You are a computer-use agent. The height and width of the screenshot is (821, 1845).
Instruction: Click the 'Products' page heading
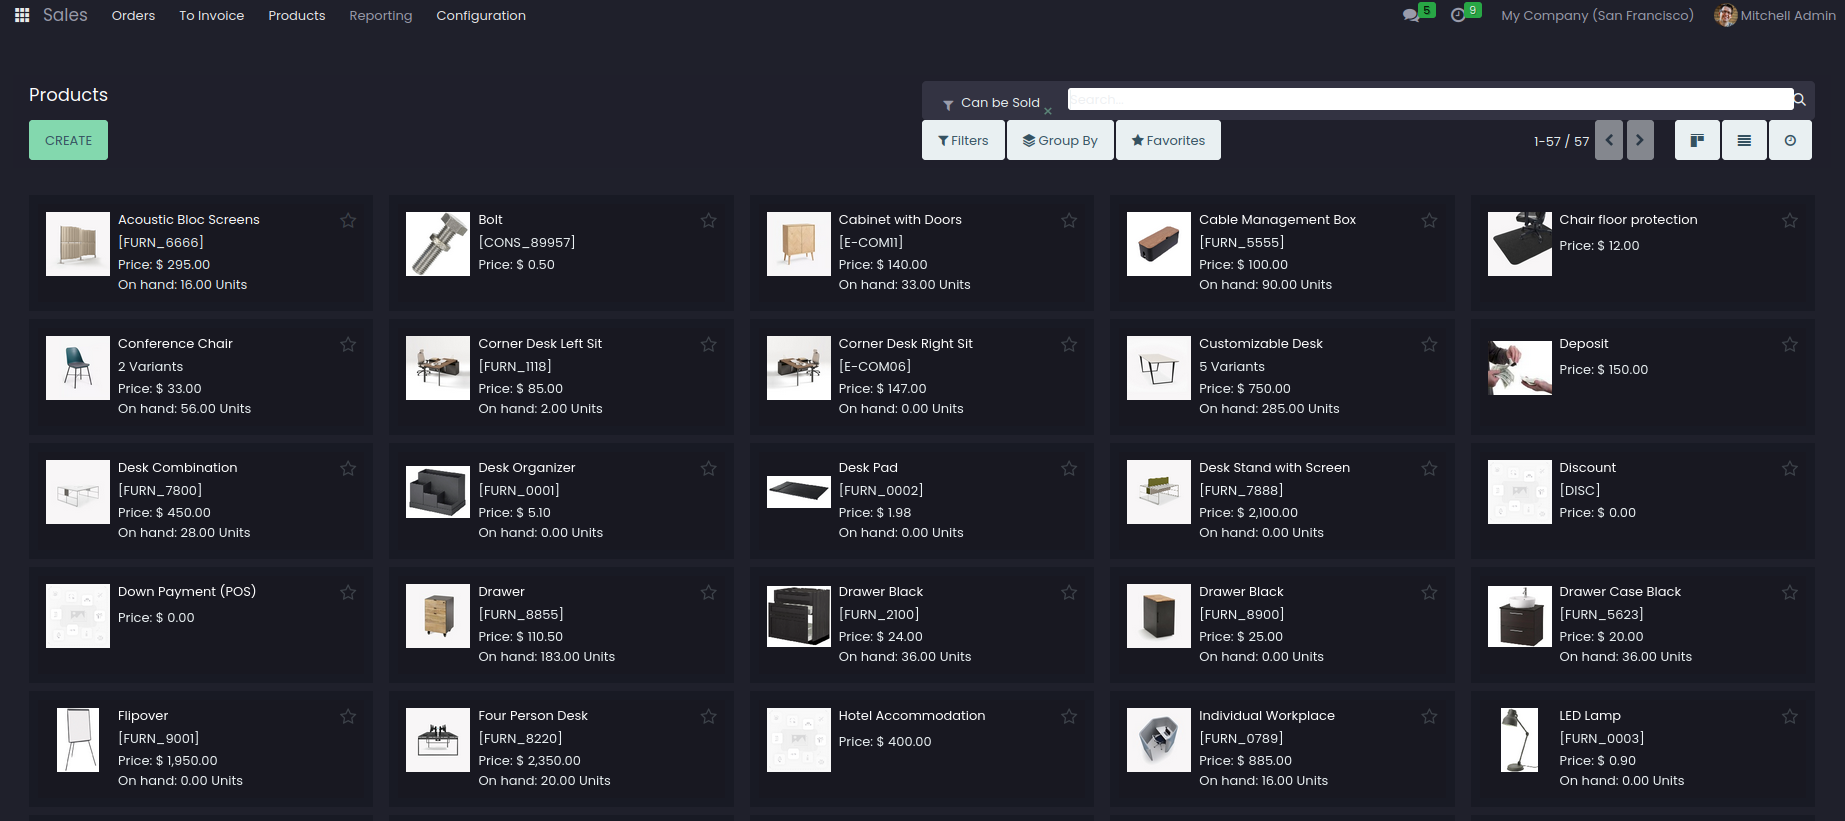pos(68,95)
